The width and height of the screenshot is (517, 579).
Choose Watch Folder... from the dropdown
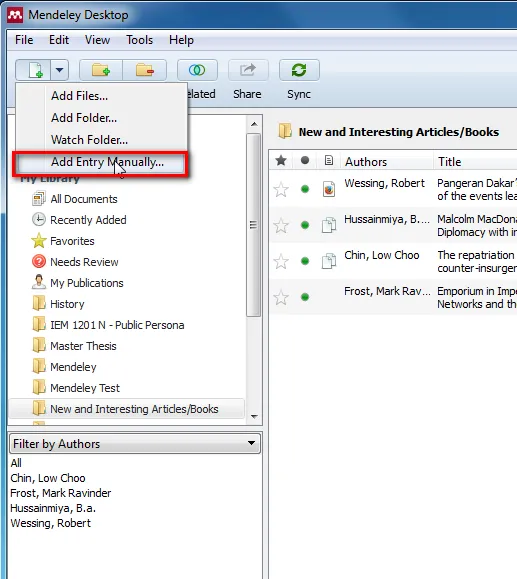tap(102, 140)
